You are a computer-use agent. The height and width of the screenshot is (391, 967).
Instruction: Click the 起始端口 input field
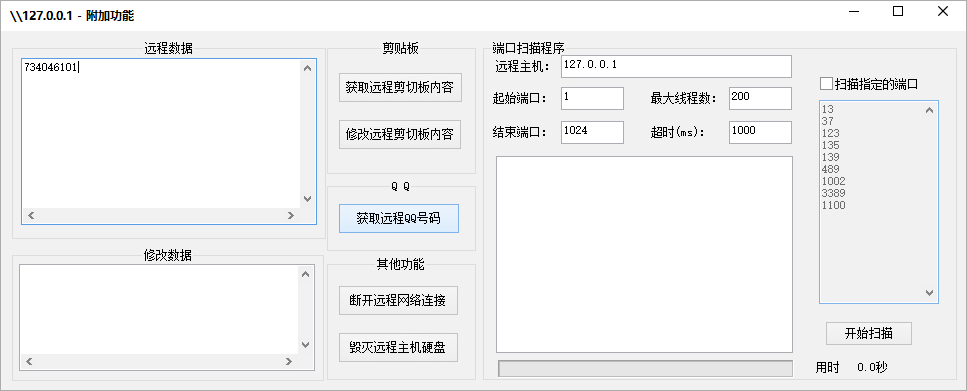[592, 98]
